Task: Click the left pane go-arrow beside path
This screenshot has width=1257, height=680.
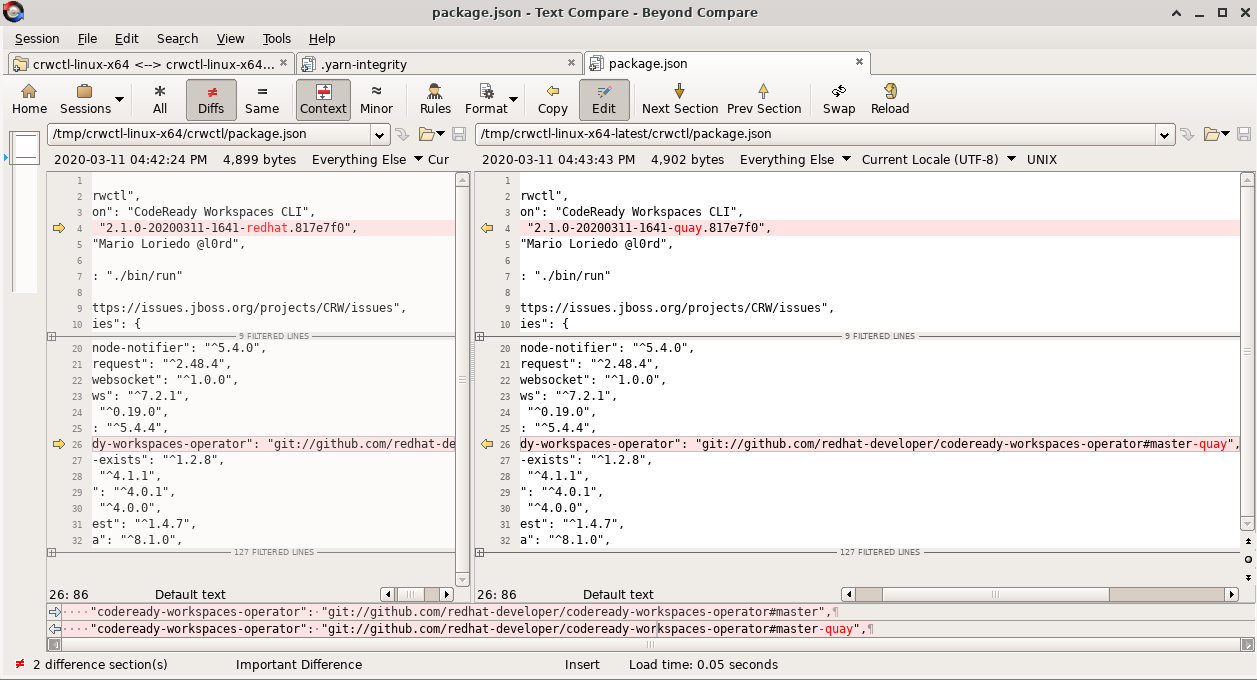Action: click(403, 134)
